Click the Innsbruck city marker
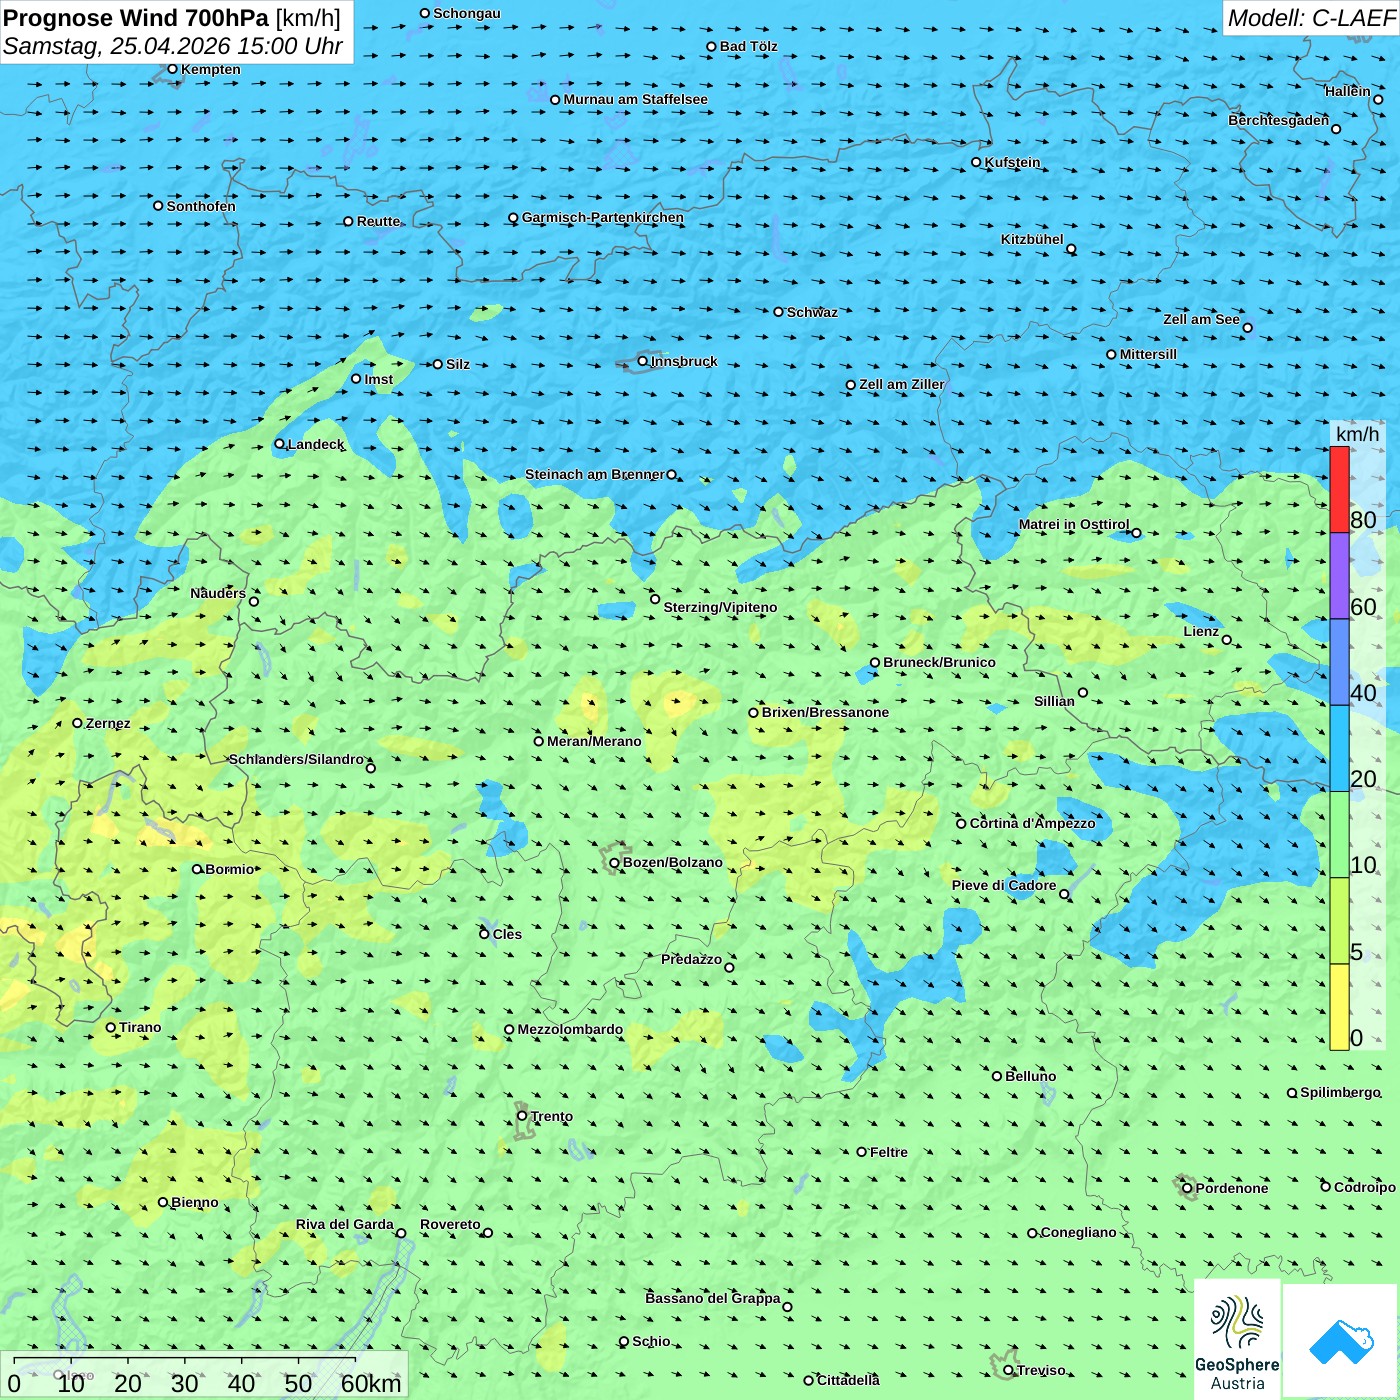The width and height of the screenshot is (1400, 1400). (643, 361)
